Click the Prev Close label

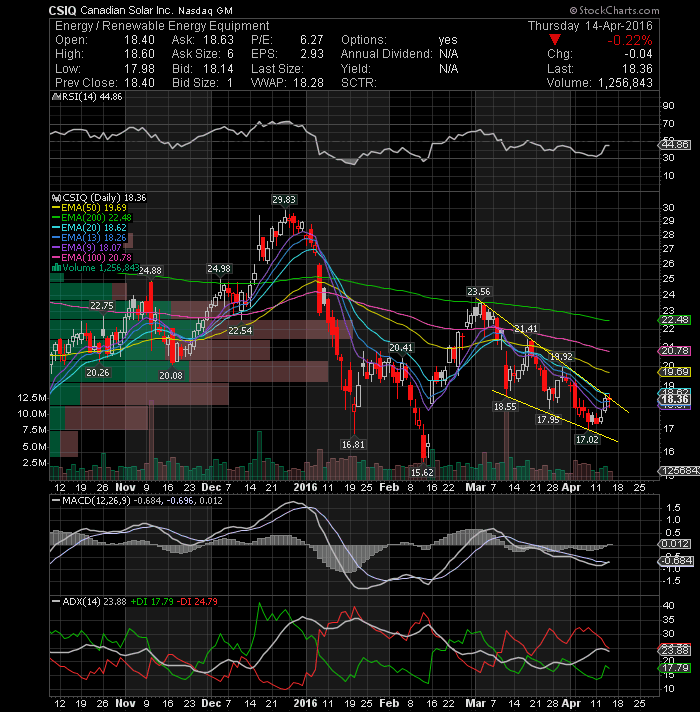86,83
